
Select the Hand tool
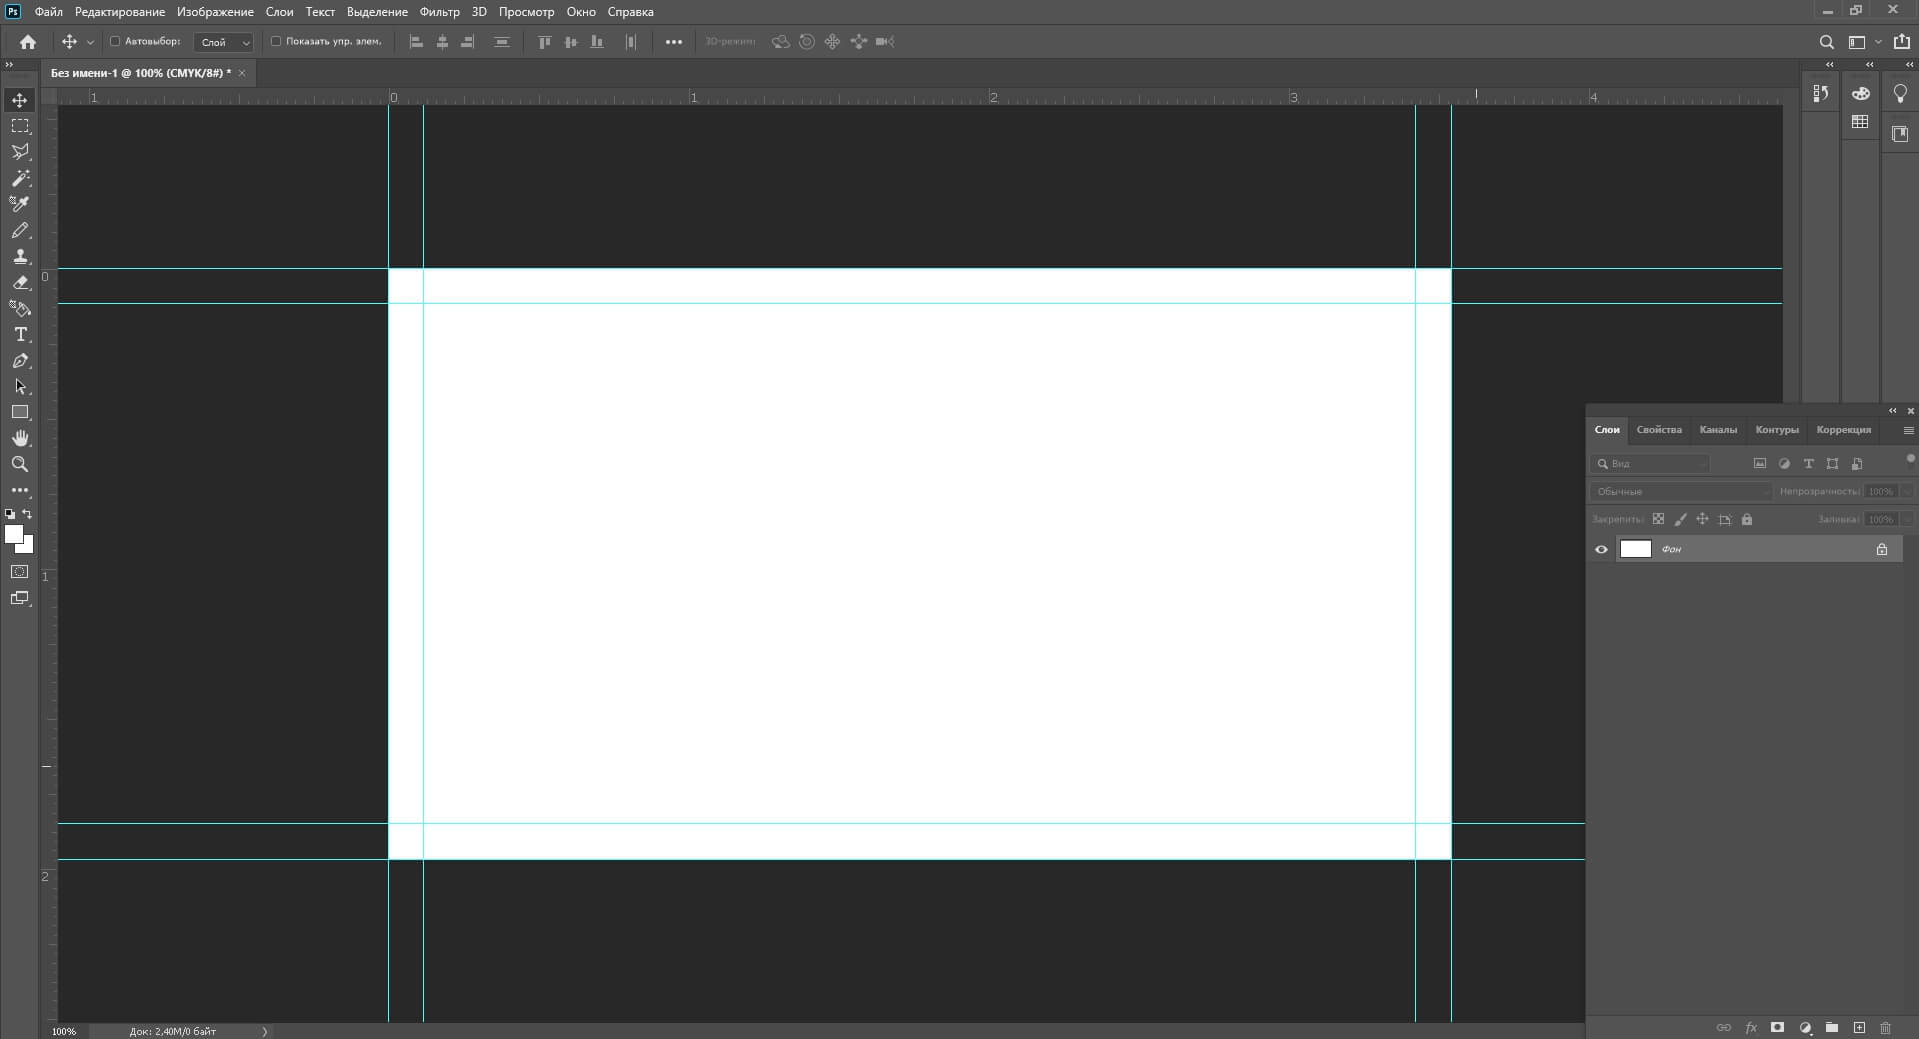(x=20, y=438)
